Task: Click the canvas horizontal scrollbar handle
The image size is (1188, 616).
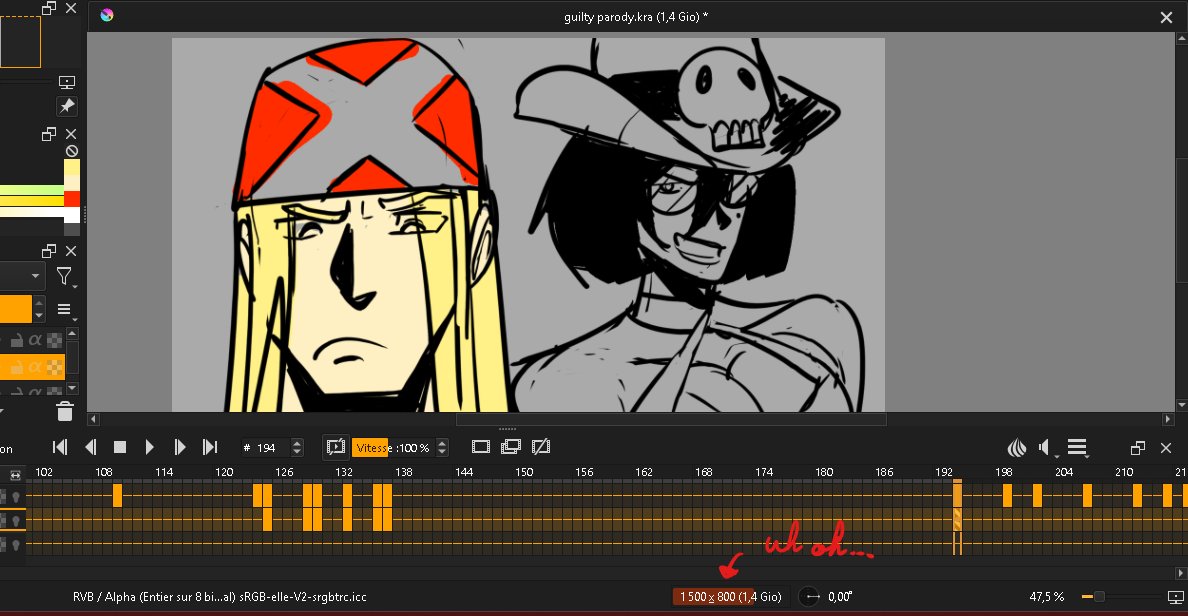Action: click(671, 419)
